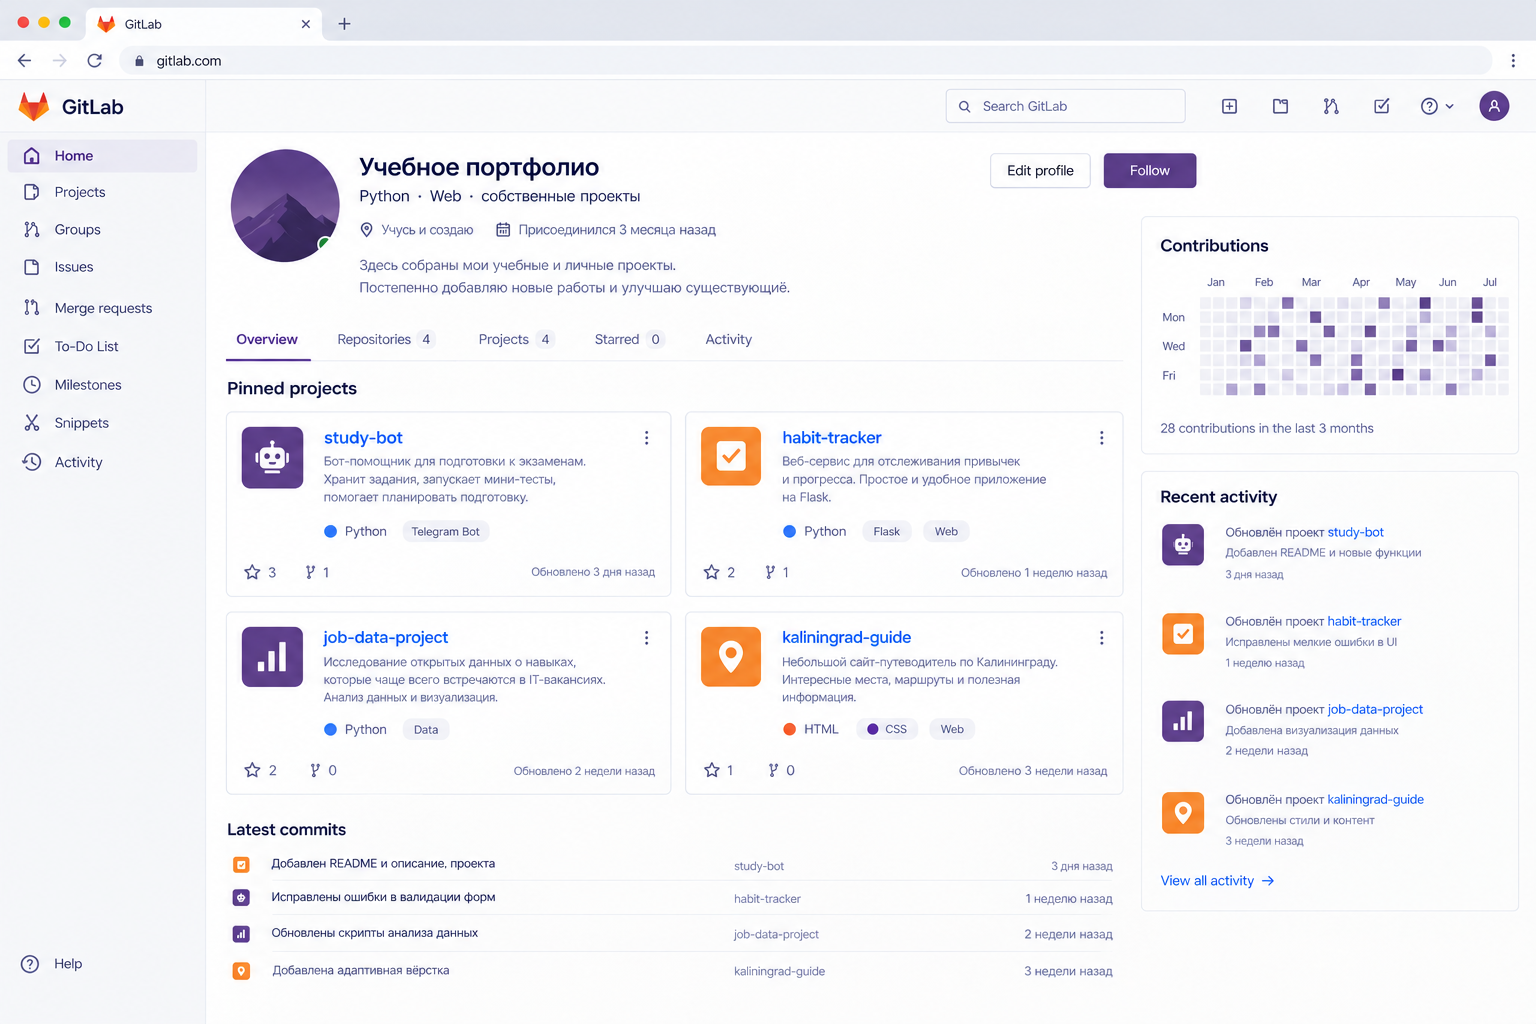Open the user avatar menu

(x=1494, y=106)
